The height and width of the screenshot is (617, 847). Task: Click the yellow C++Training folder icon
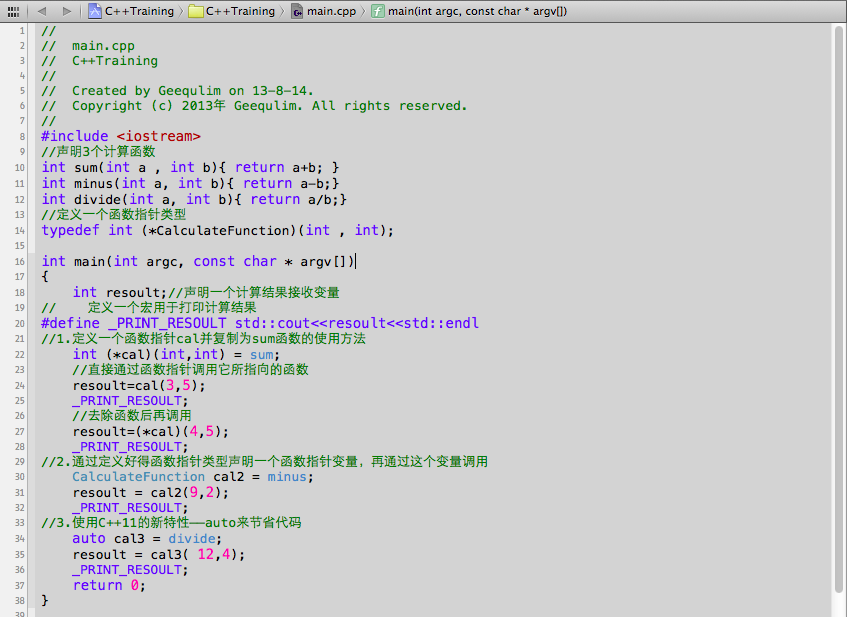(x=196, y=11)
